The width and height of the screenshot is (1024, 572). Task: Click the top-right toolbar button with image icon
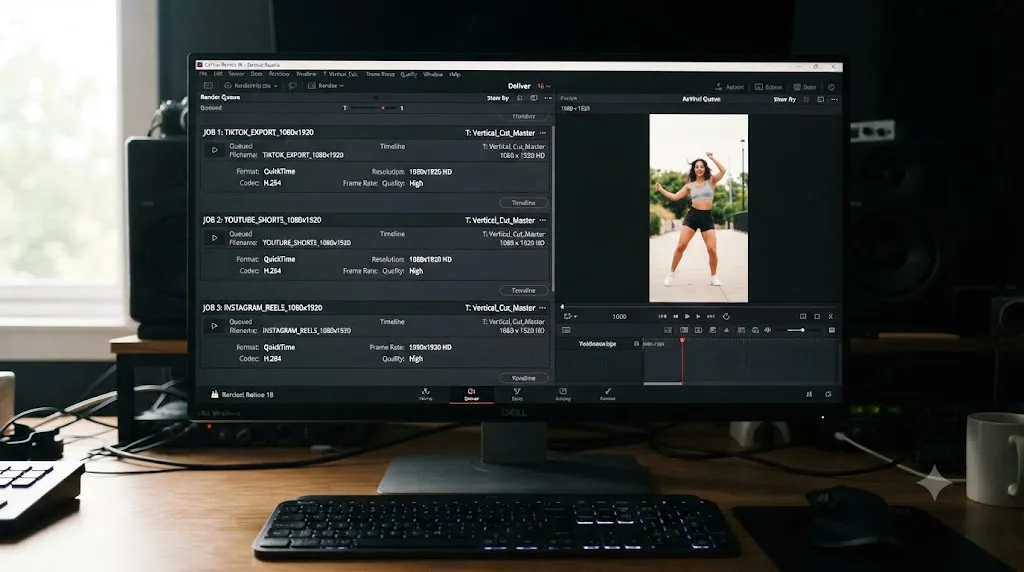(804, 87)
